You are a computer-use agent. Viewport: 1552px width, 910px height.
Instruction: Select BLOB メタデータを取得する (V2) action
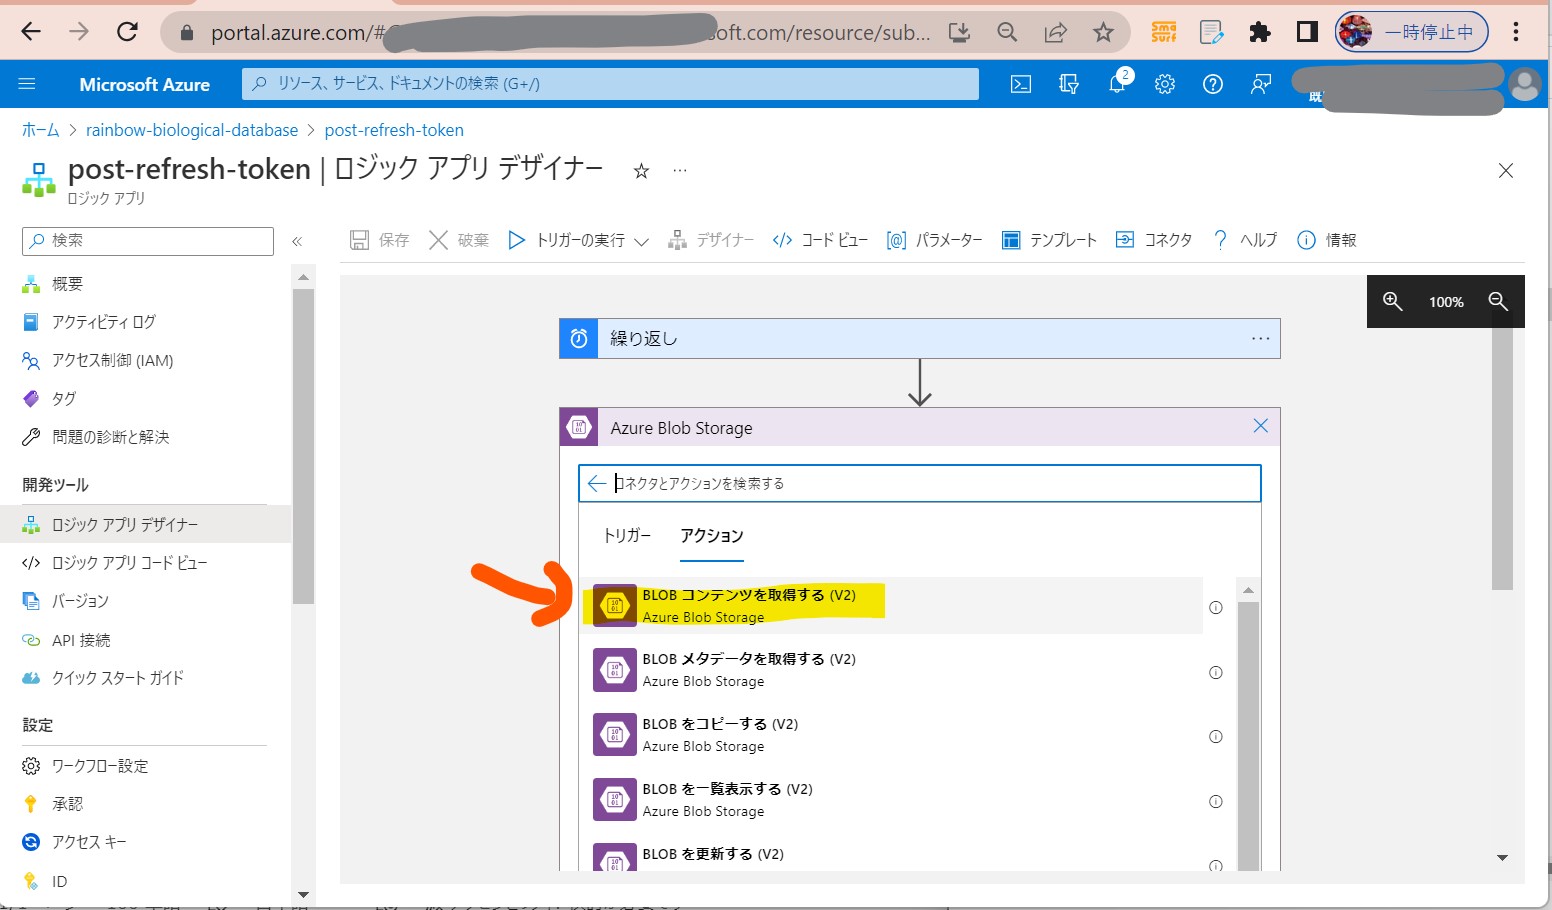click(892, 670)
